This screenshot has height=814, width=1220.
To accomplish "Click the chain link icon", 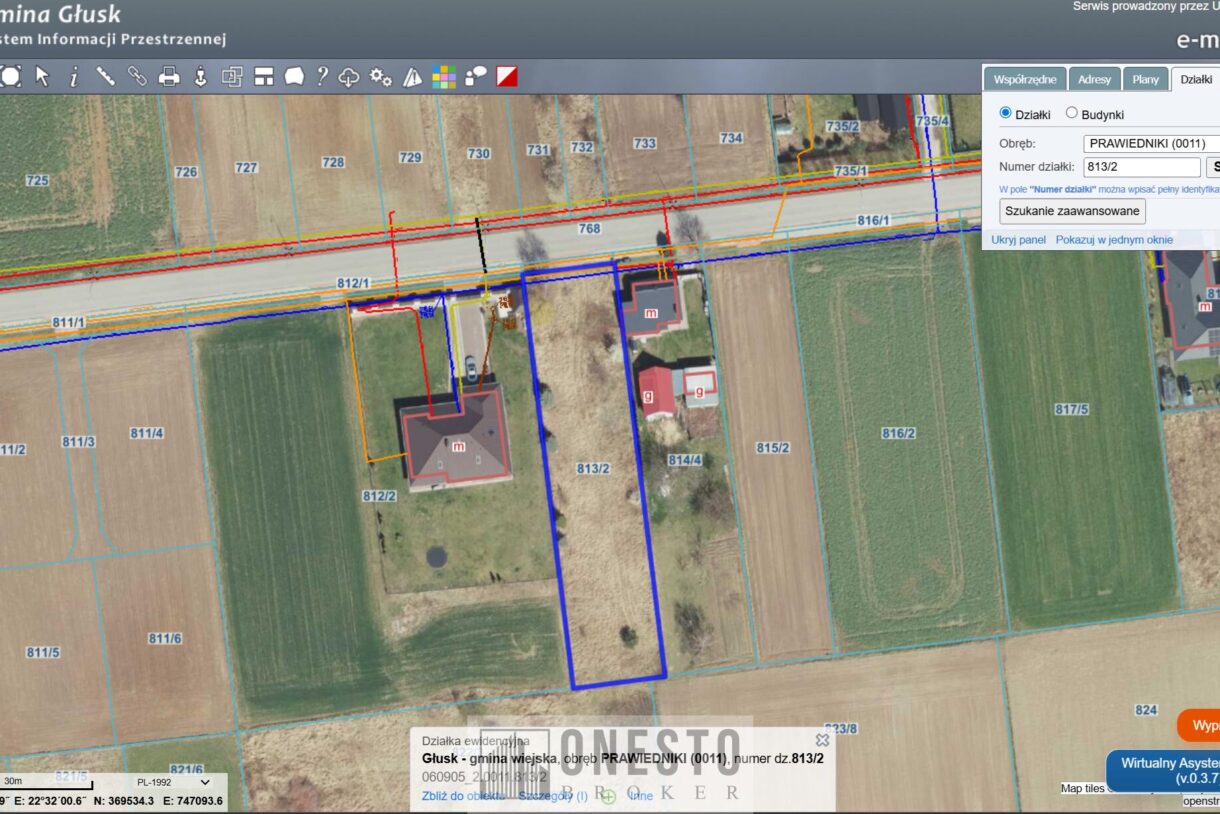I will [137, 76].
